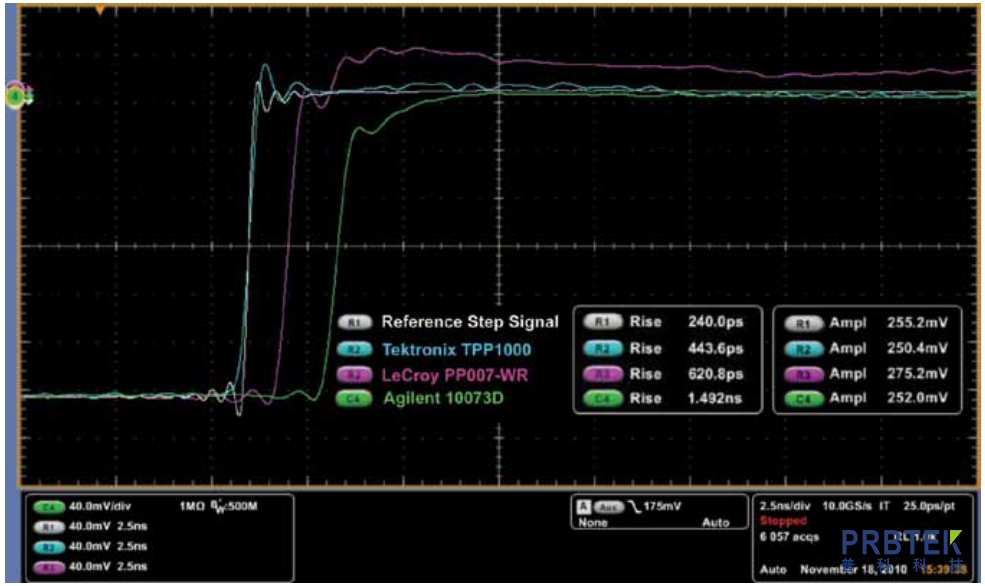Select the R2 badge in the Ampl measurements
The width and height of the screenshot is (985, 586).
(803, 349)
